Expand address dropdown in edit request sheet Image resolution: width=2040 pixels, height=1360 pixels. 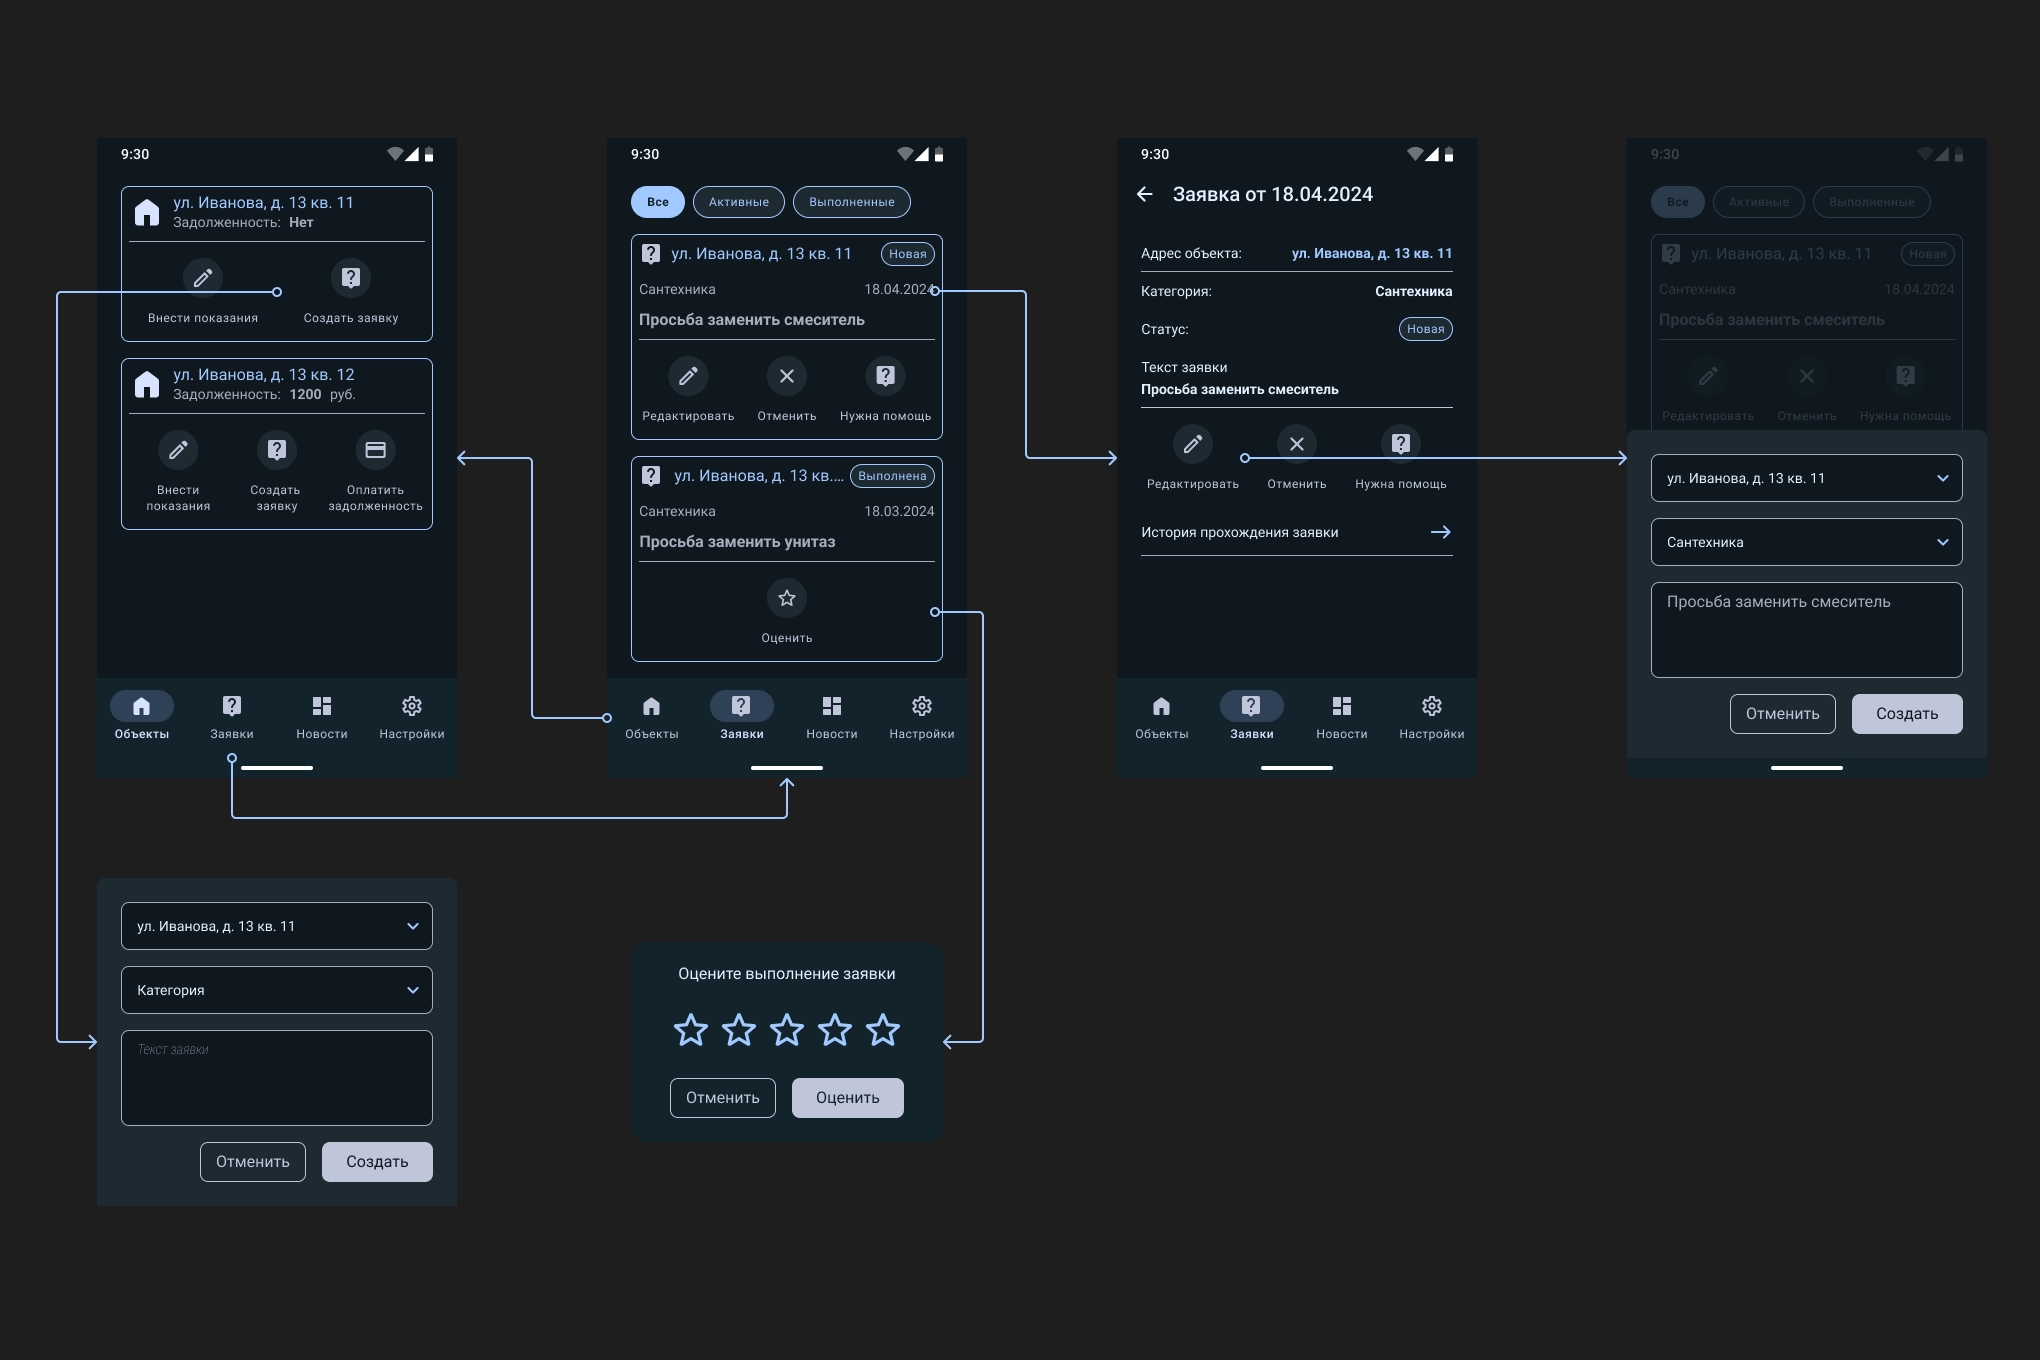(x=1807, y=478)
